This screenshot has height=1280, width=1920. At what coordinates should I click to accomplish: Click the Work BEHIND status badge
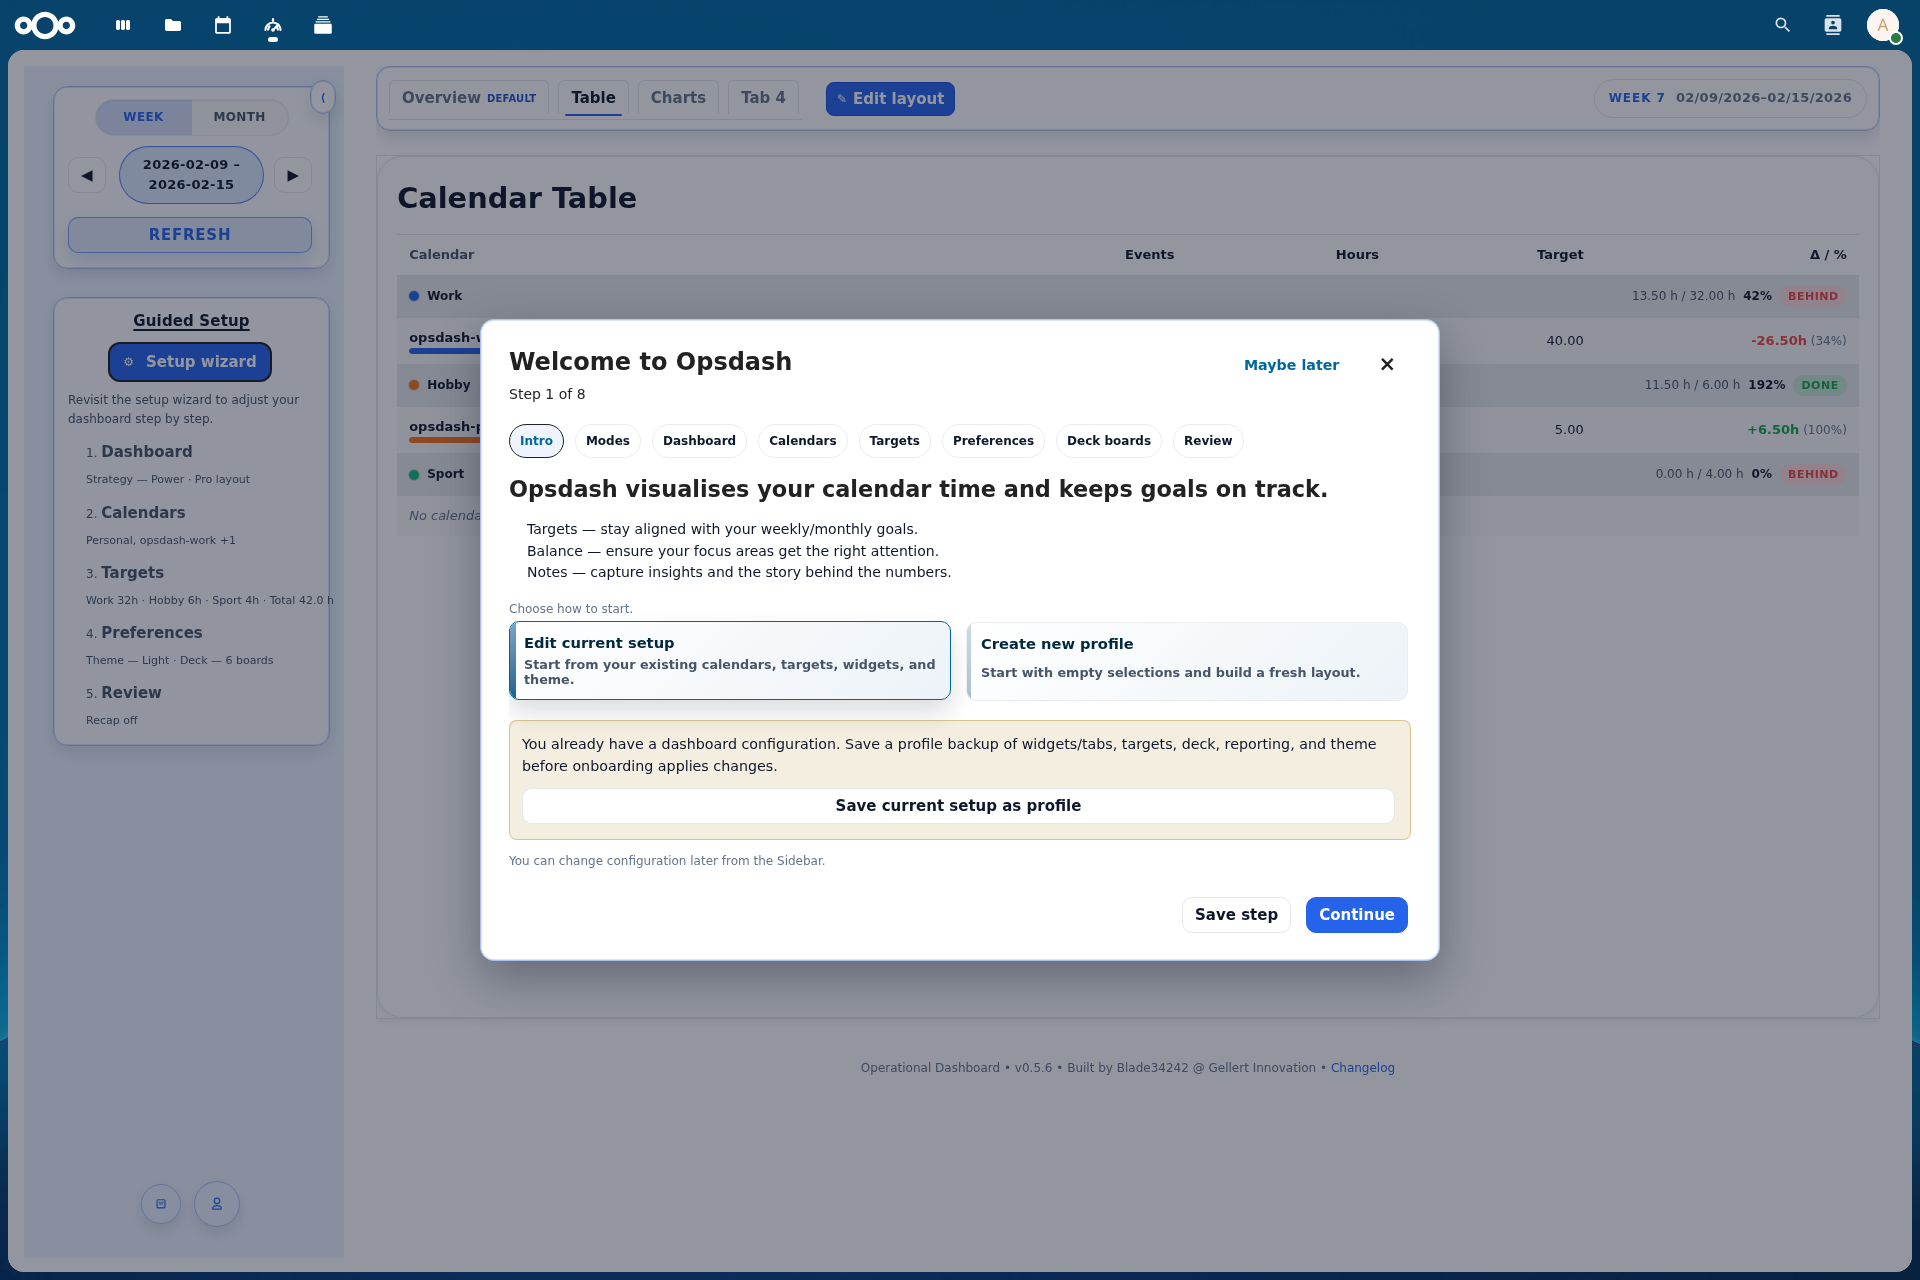[x=1813, y=296]
